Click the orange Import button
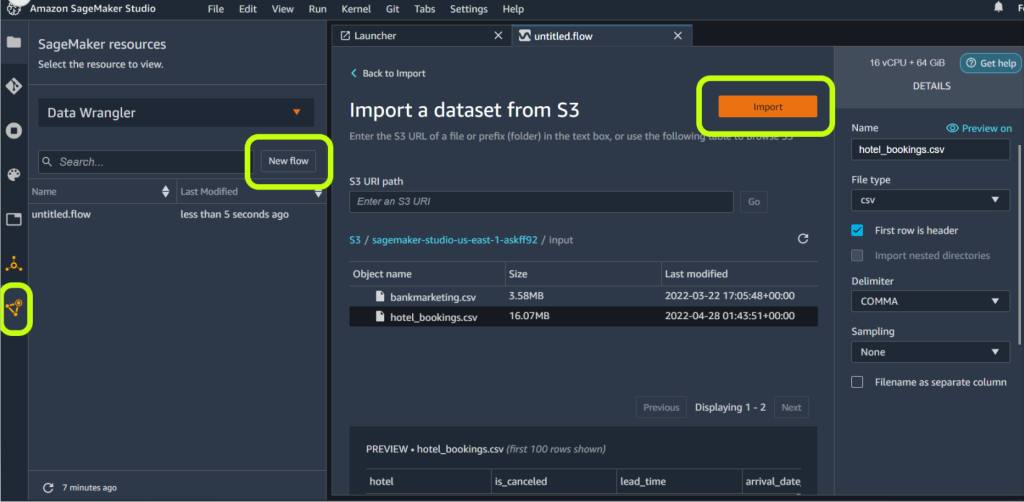This screenshot has height=502, width=1024. tap(767, 106)
